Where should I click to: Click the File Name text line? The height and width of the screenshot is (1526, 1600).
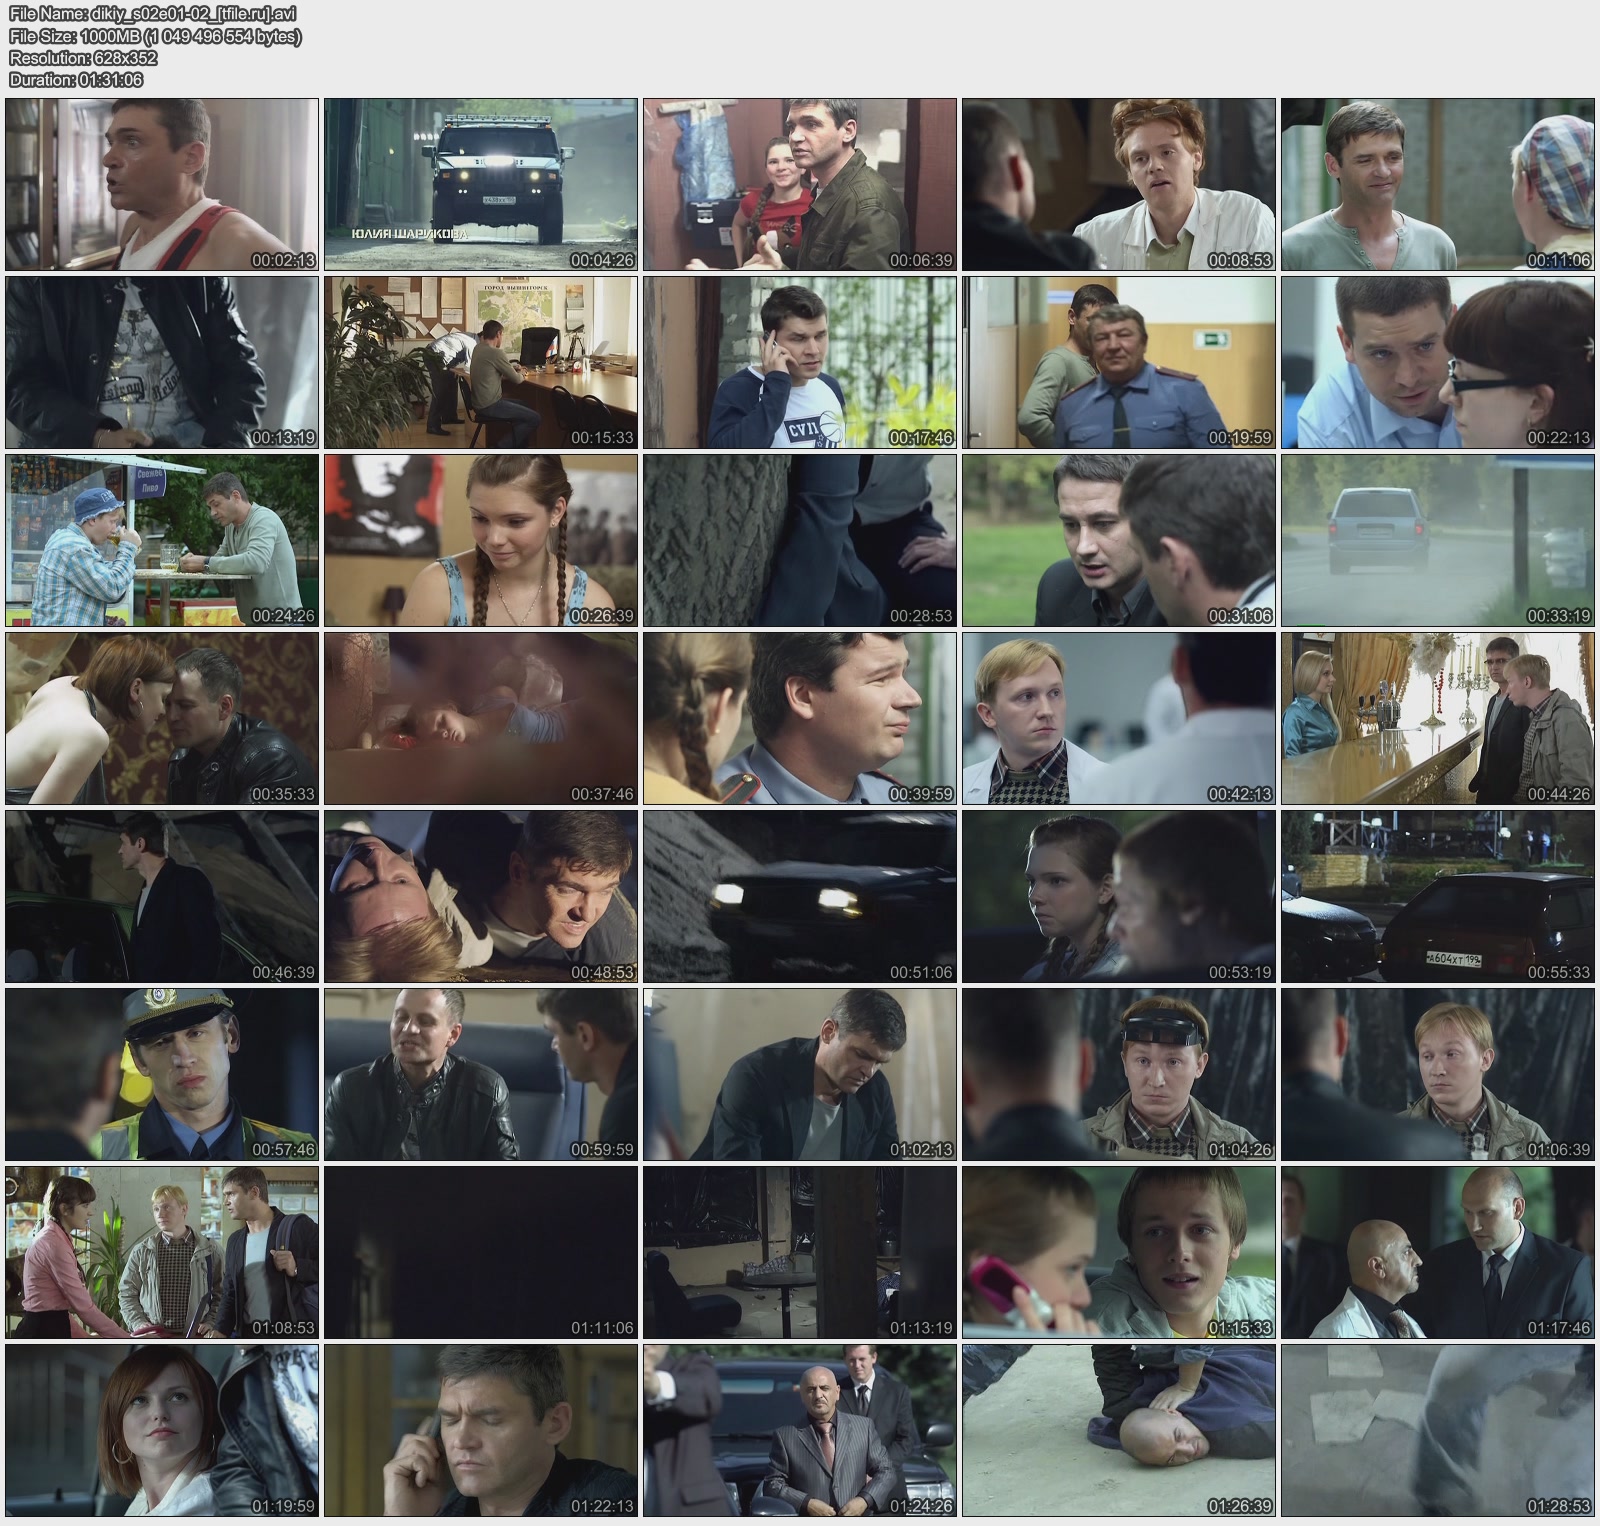tap(152, 14)
